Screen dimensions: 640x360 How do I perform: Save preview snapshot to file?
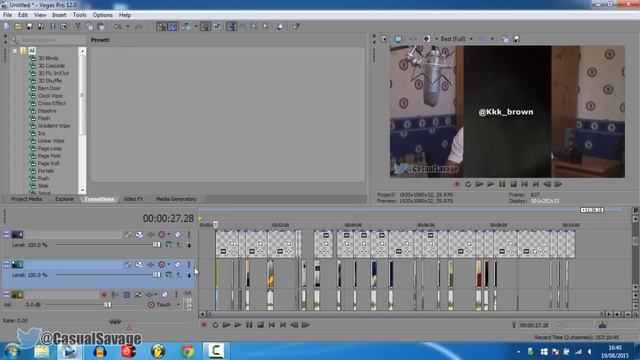point(516,39)
